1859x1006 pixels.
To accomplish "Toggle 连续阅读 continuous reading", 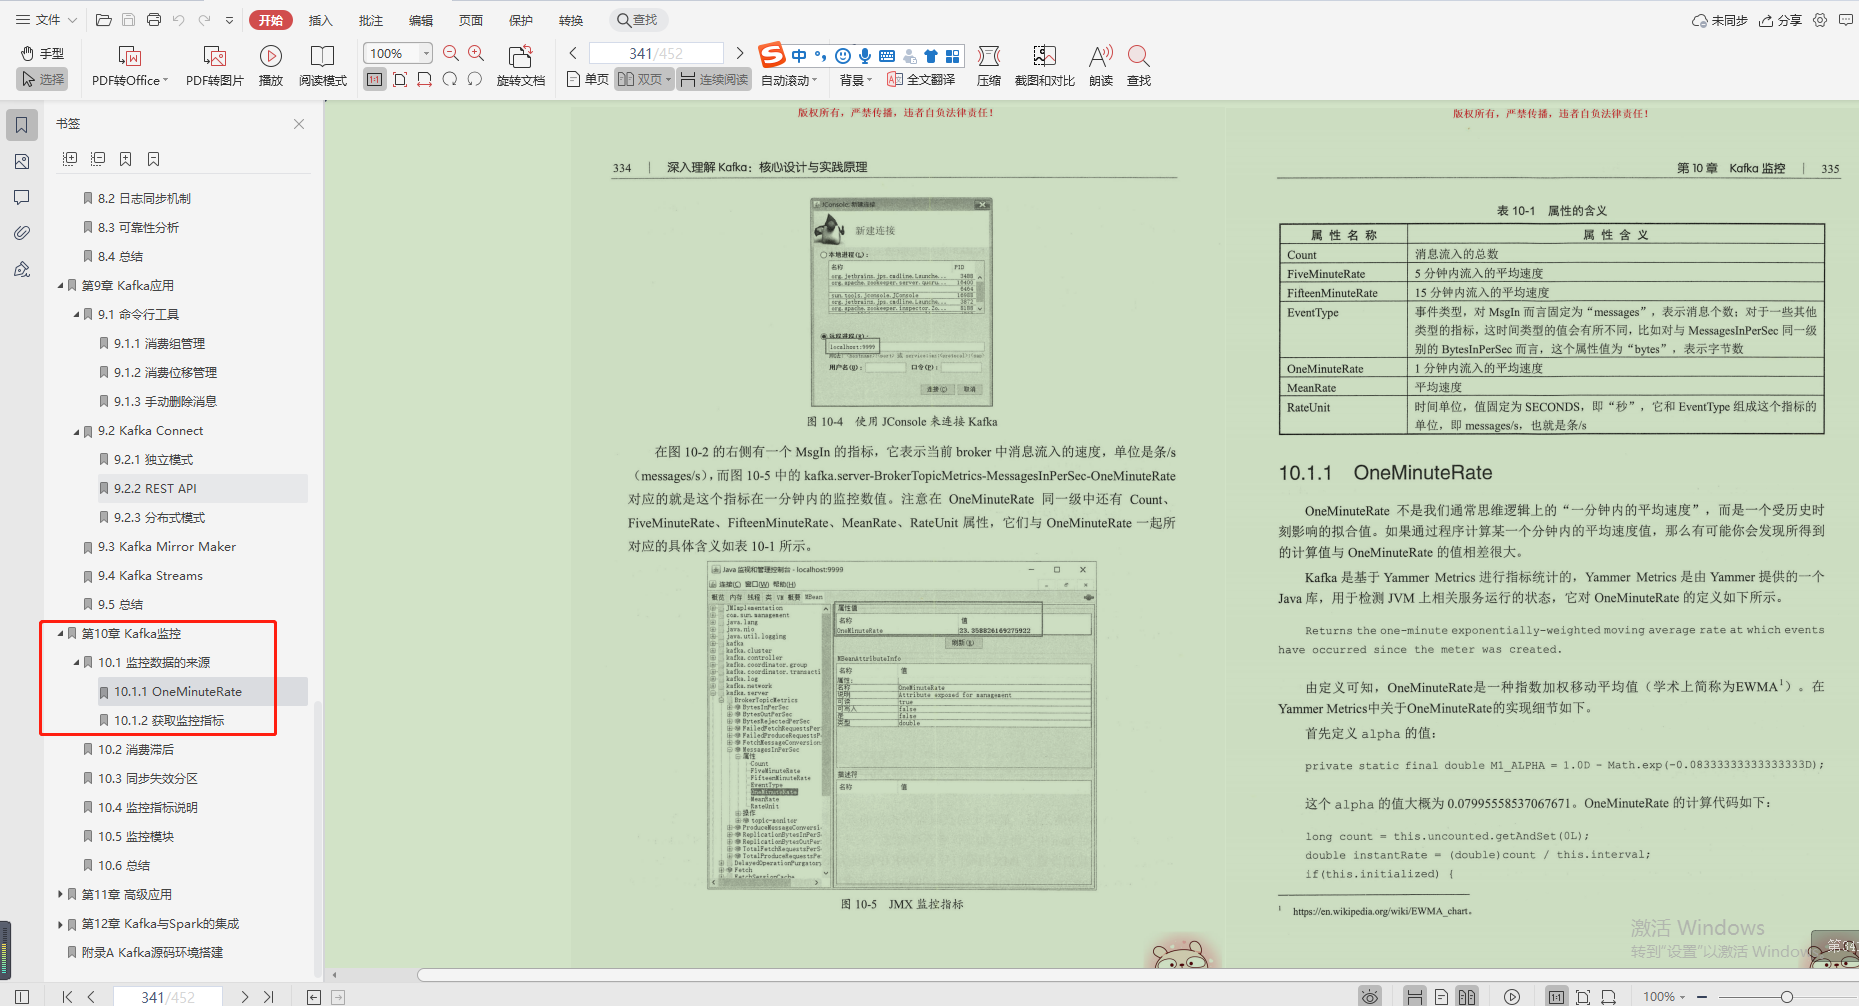I will click(714, 79).
